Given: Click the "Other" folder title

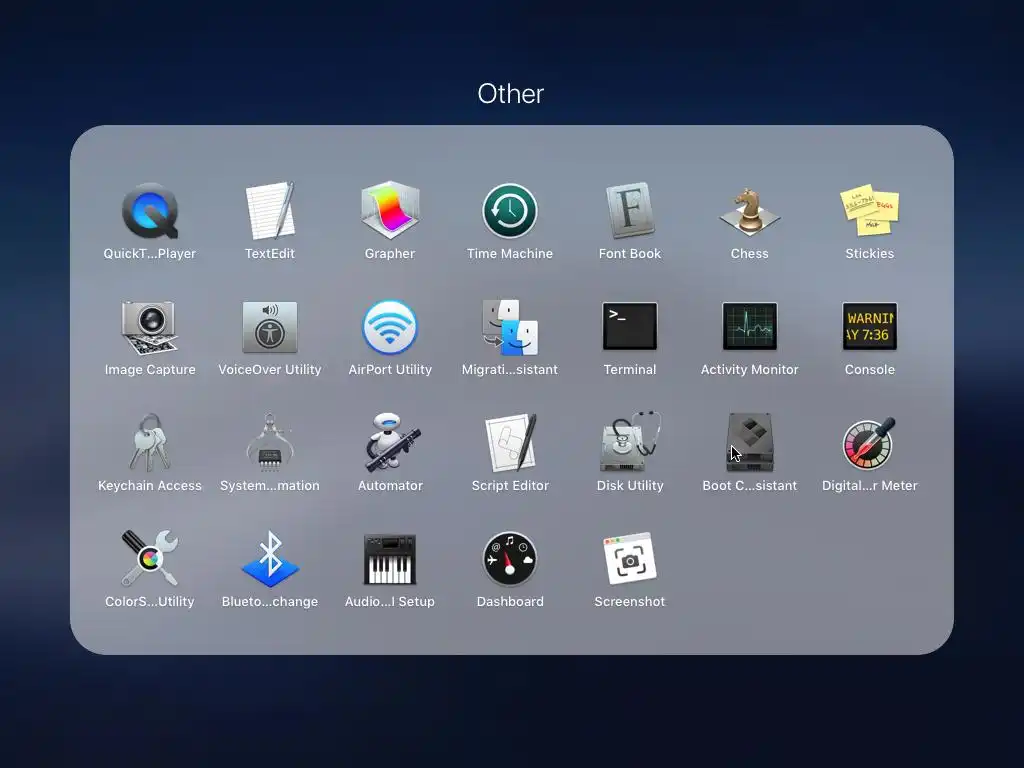Looking at the screenshot, I should click(511, 94).
